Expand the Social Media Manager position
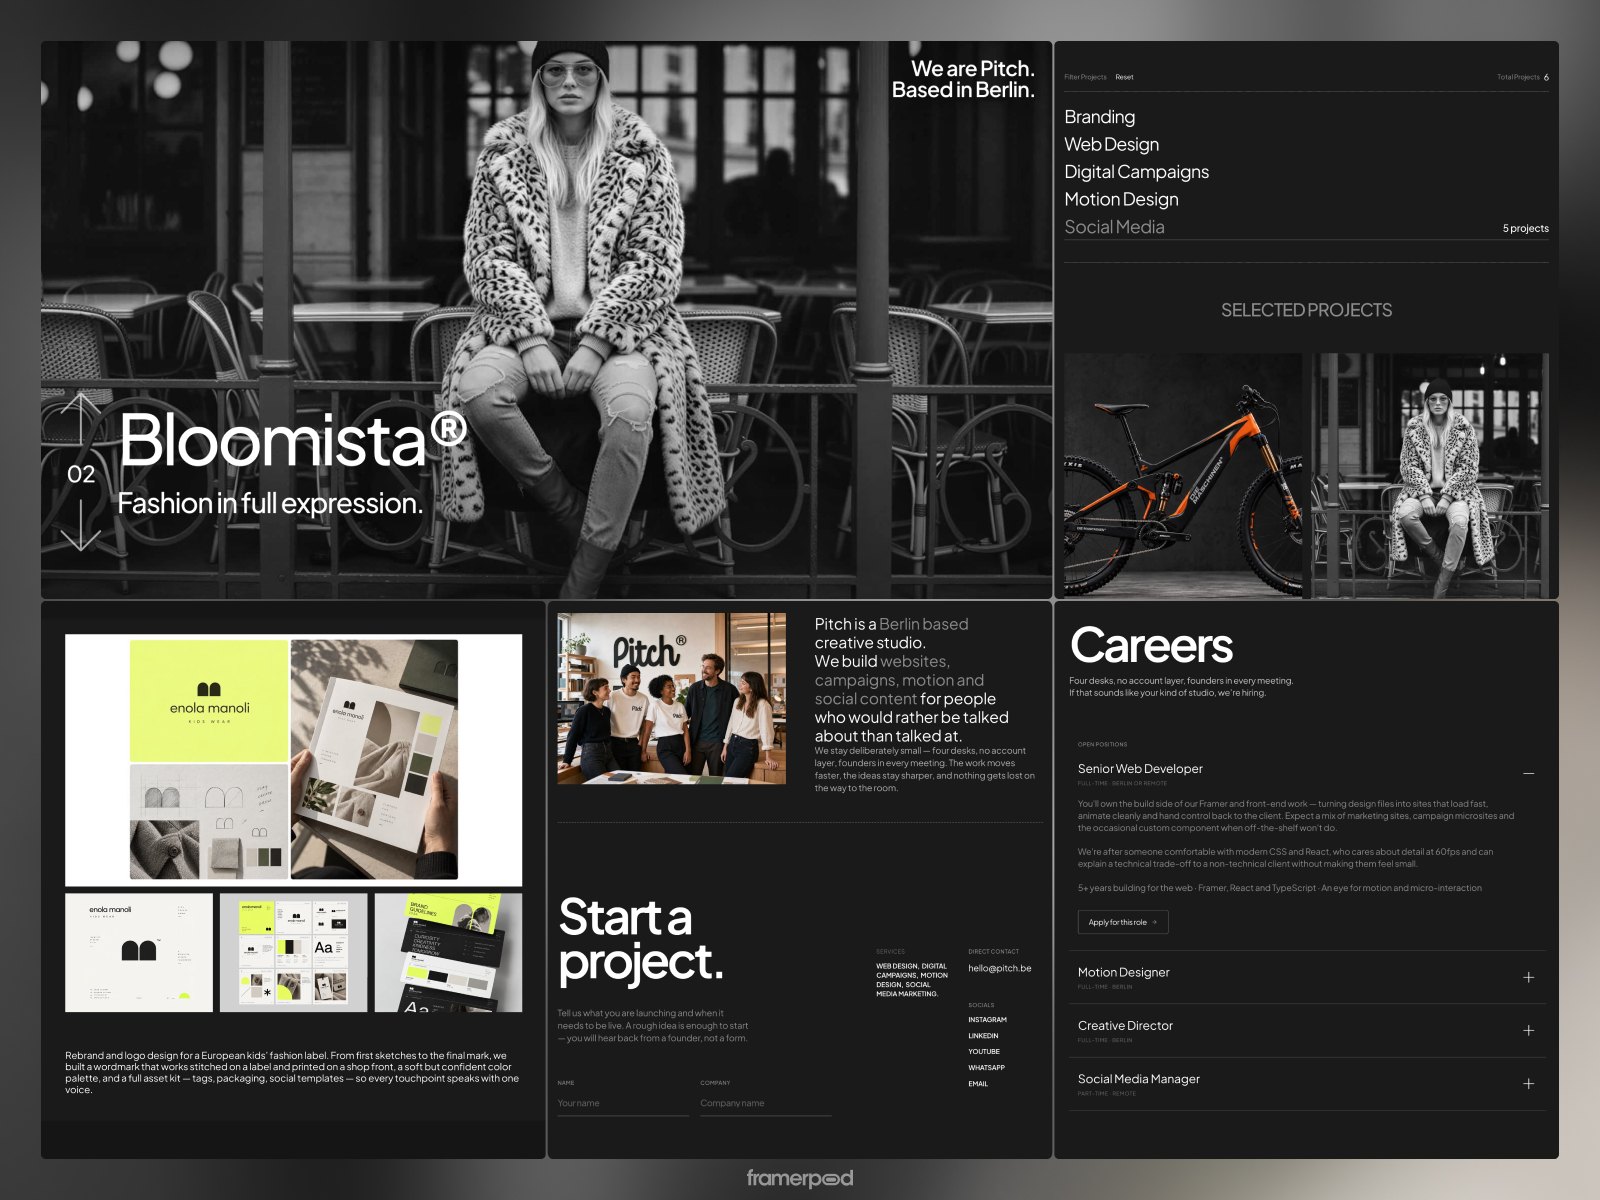The width and height of the screenshot is (1600, 1200). click(x=1528, y=1083)
